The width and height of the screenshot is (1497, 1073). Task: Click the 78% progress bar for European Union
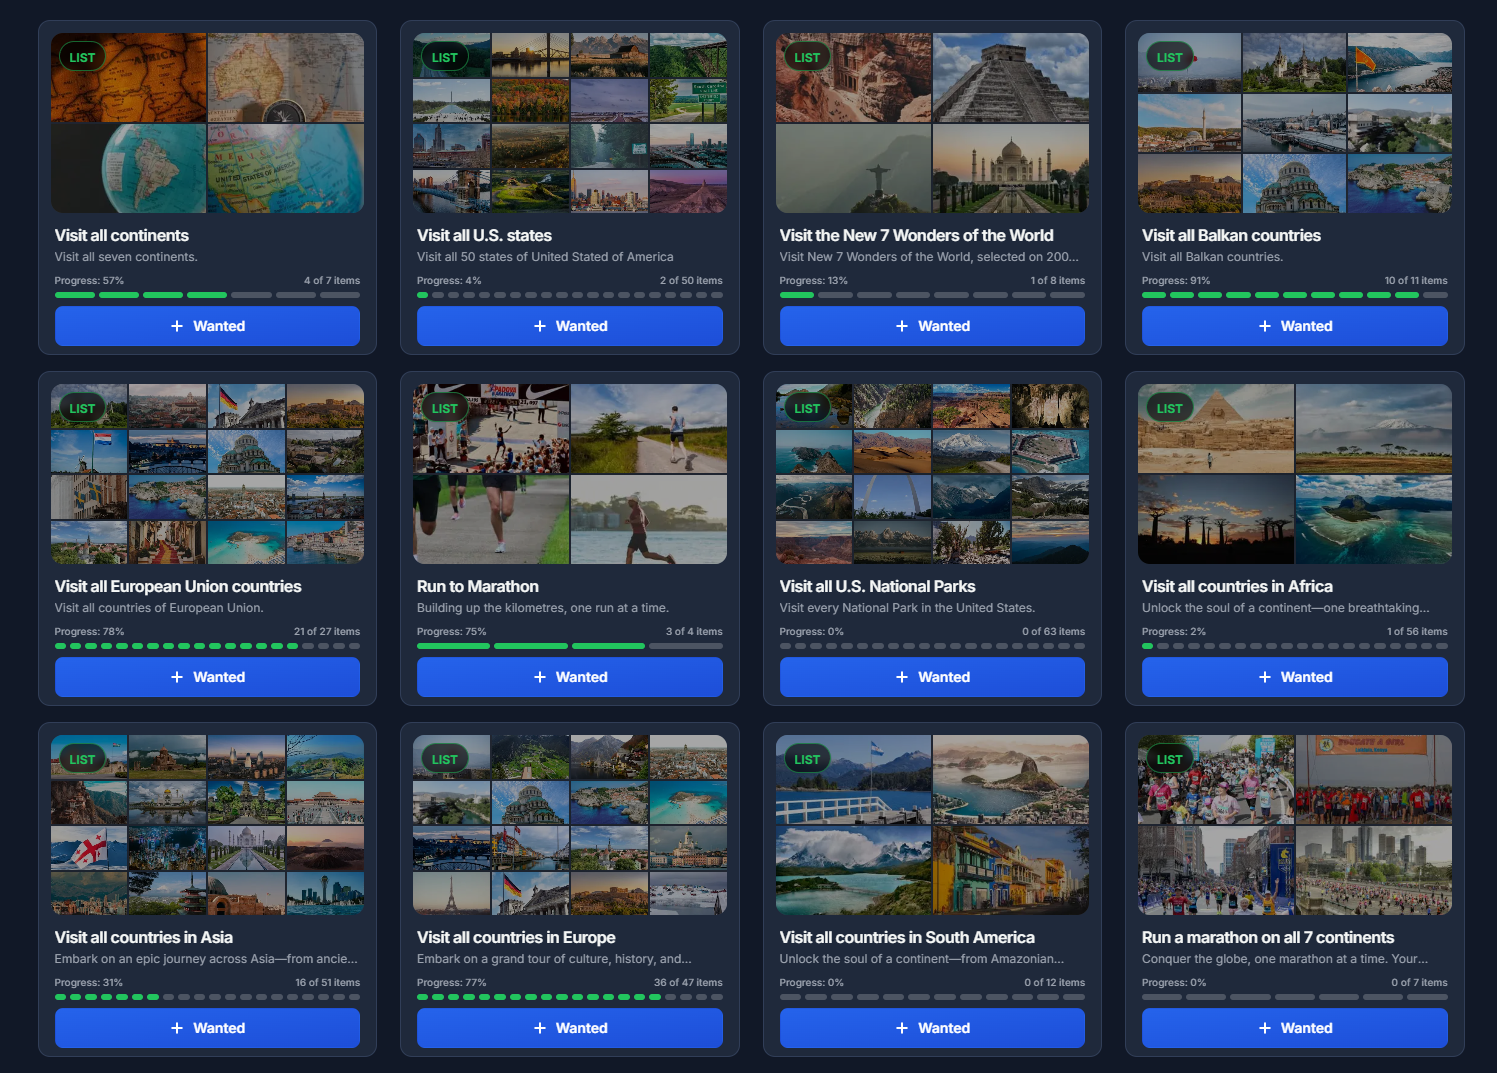[207, 646]
